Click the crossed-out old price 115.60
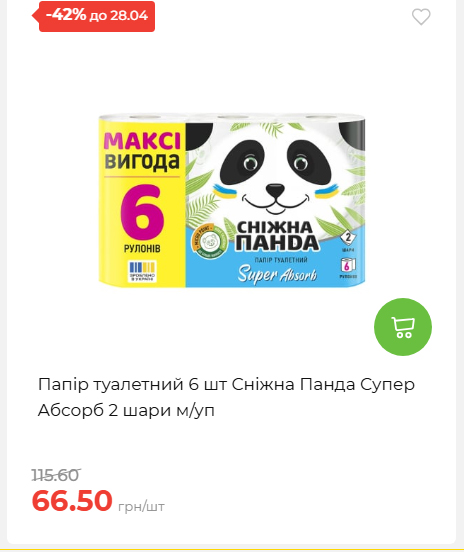Screen dimensions: 464x552 point(56,475)
